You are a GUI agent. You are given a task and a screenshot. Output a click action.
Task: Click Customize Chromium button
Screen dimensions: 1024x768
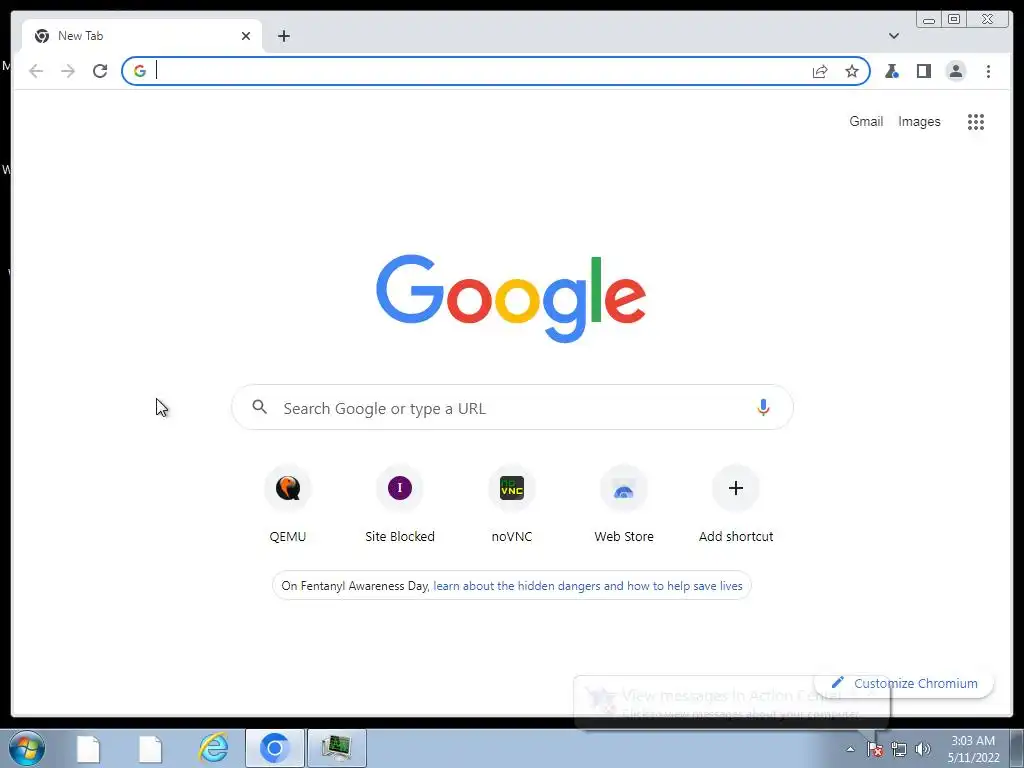pos(904,683)
